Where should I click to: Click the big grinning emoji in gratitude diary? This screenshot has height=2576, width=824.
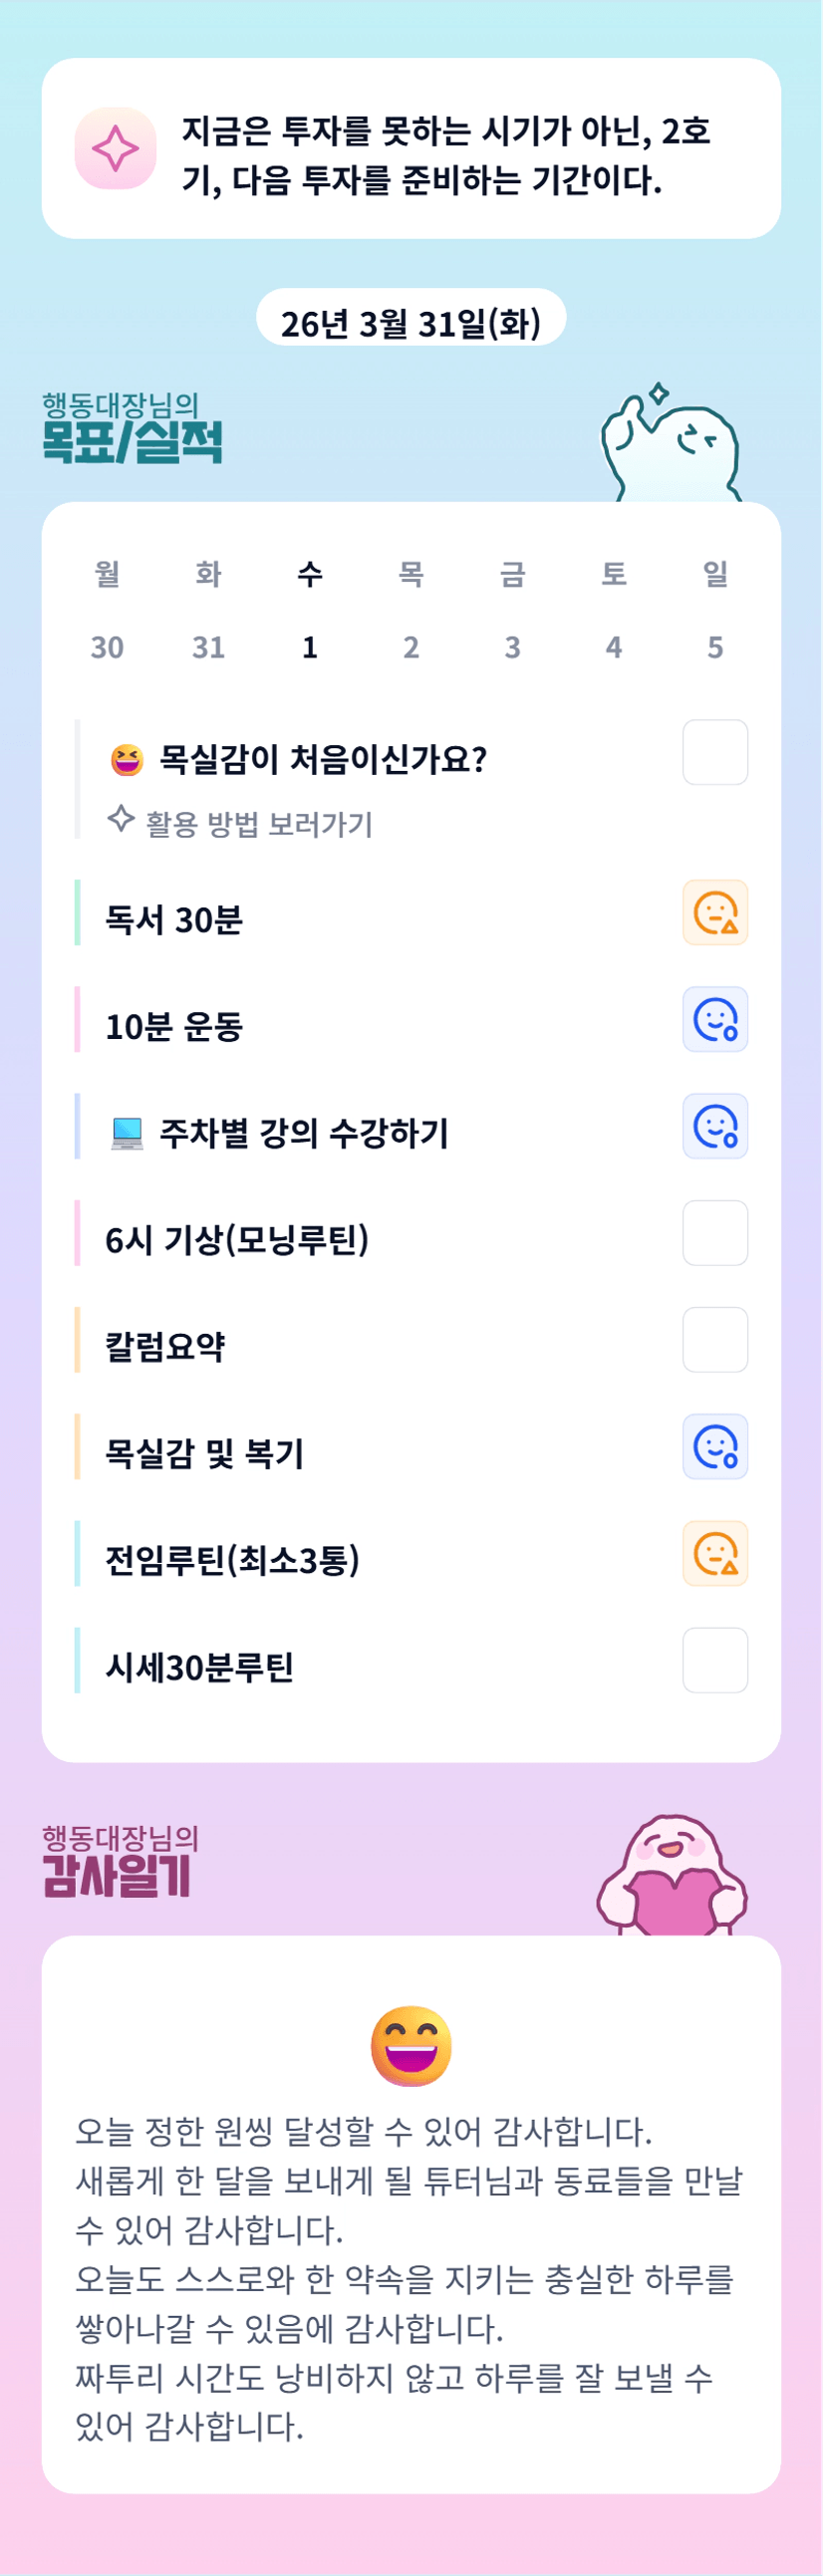(411, 2045)
